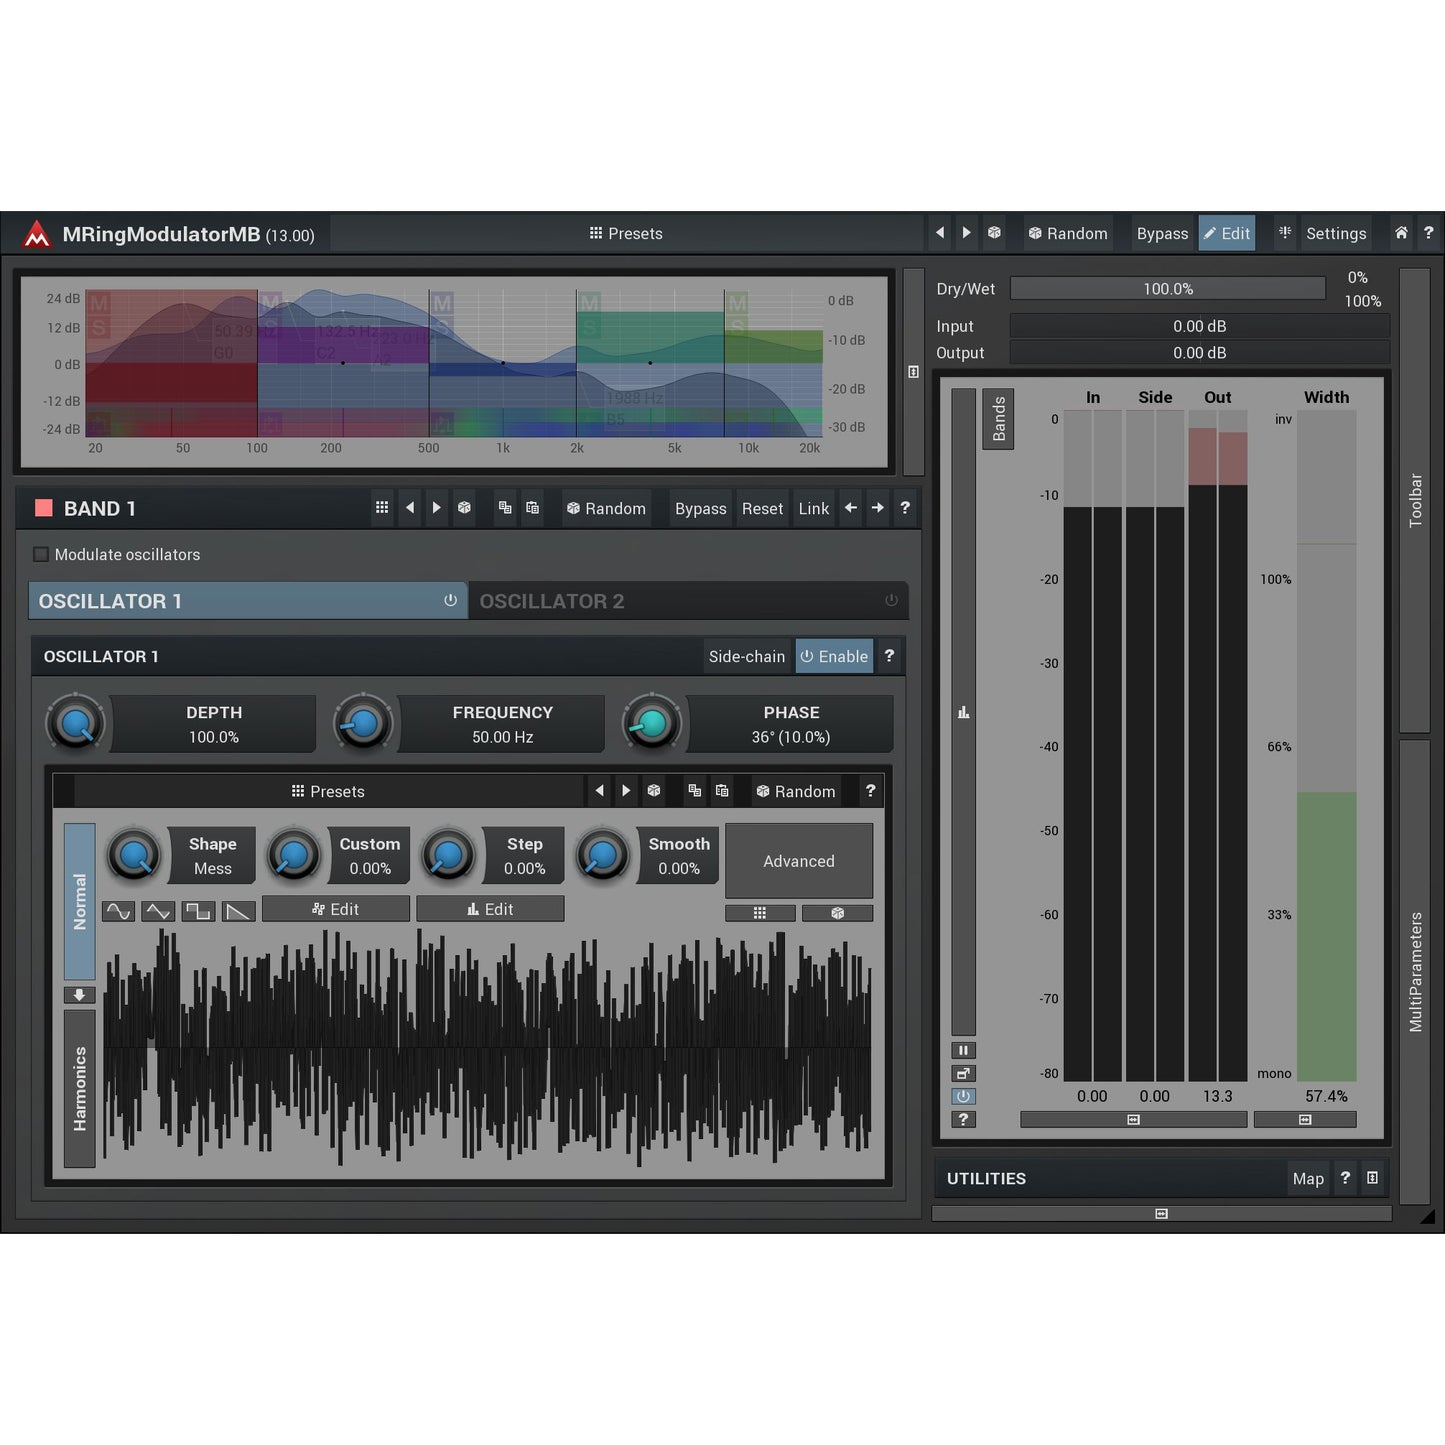The height and width of the screenshot is (1445, 1445).
Task: Adjust the Depth knob for Oscillator 1
Action: point(76,723)
